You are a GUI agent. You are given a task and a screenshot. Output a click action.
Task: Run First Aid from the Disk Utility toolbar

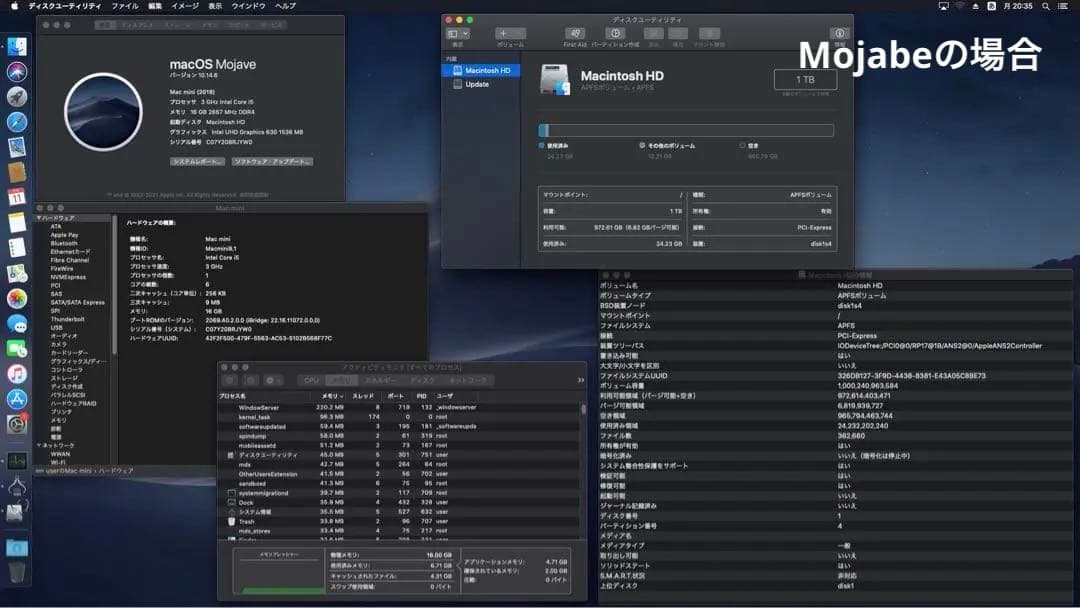[x=575, y=32]
